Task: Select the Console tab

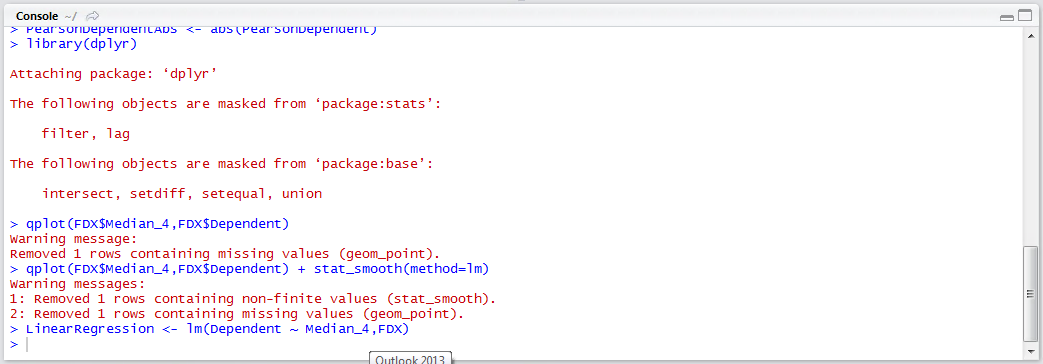Action: click(x=37, y=15)
